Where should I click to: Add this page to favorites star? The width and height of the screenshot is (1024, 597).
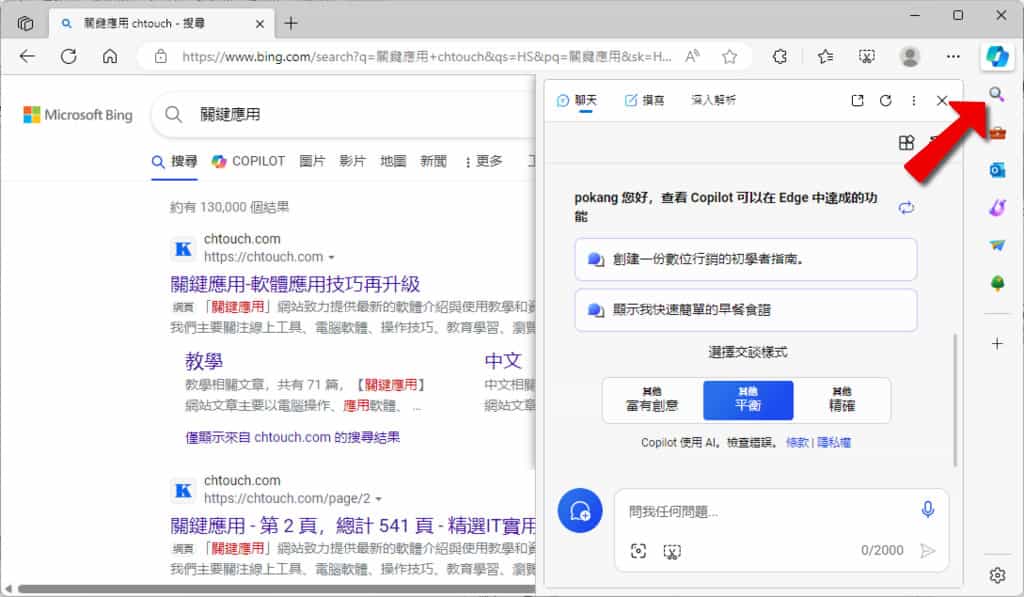pos(729,57)
